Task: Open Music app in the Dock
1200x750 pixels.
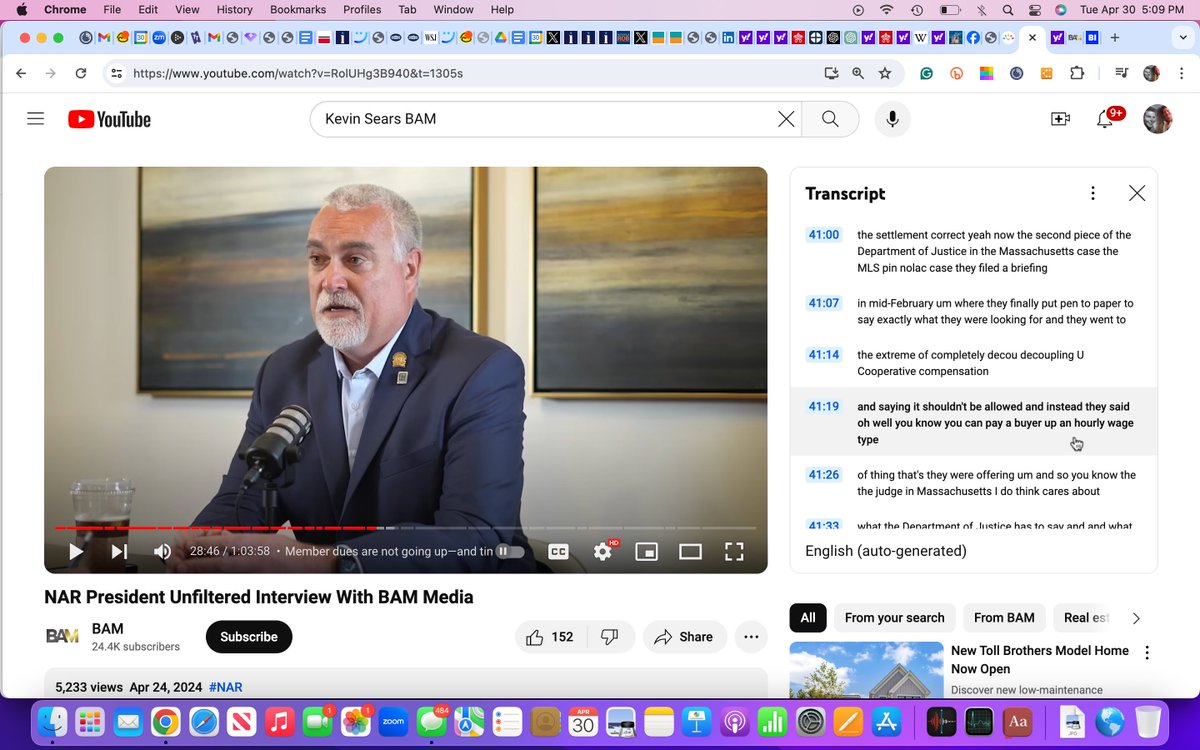Action: click(x=280, y=721)
